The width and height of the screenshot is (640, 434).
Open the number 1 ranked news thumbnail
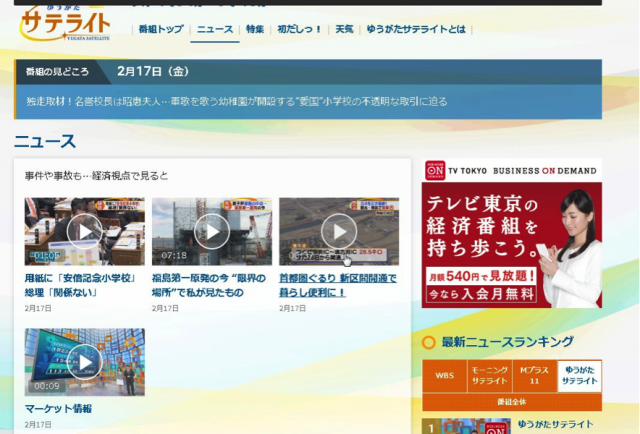(466, 426)
